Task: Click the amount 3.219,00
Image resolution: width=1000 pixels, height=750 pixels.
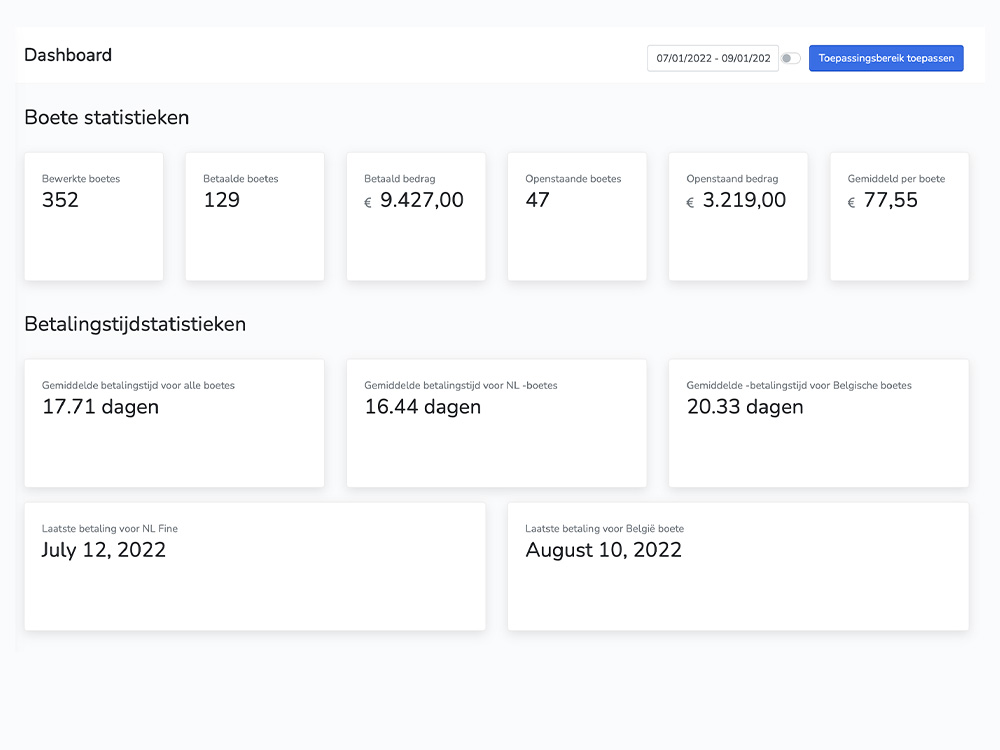Action: coord(744,200)
